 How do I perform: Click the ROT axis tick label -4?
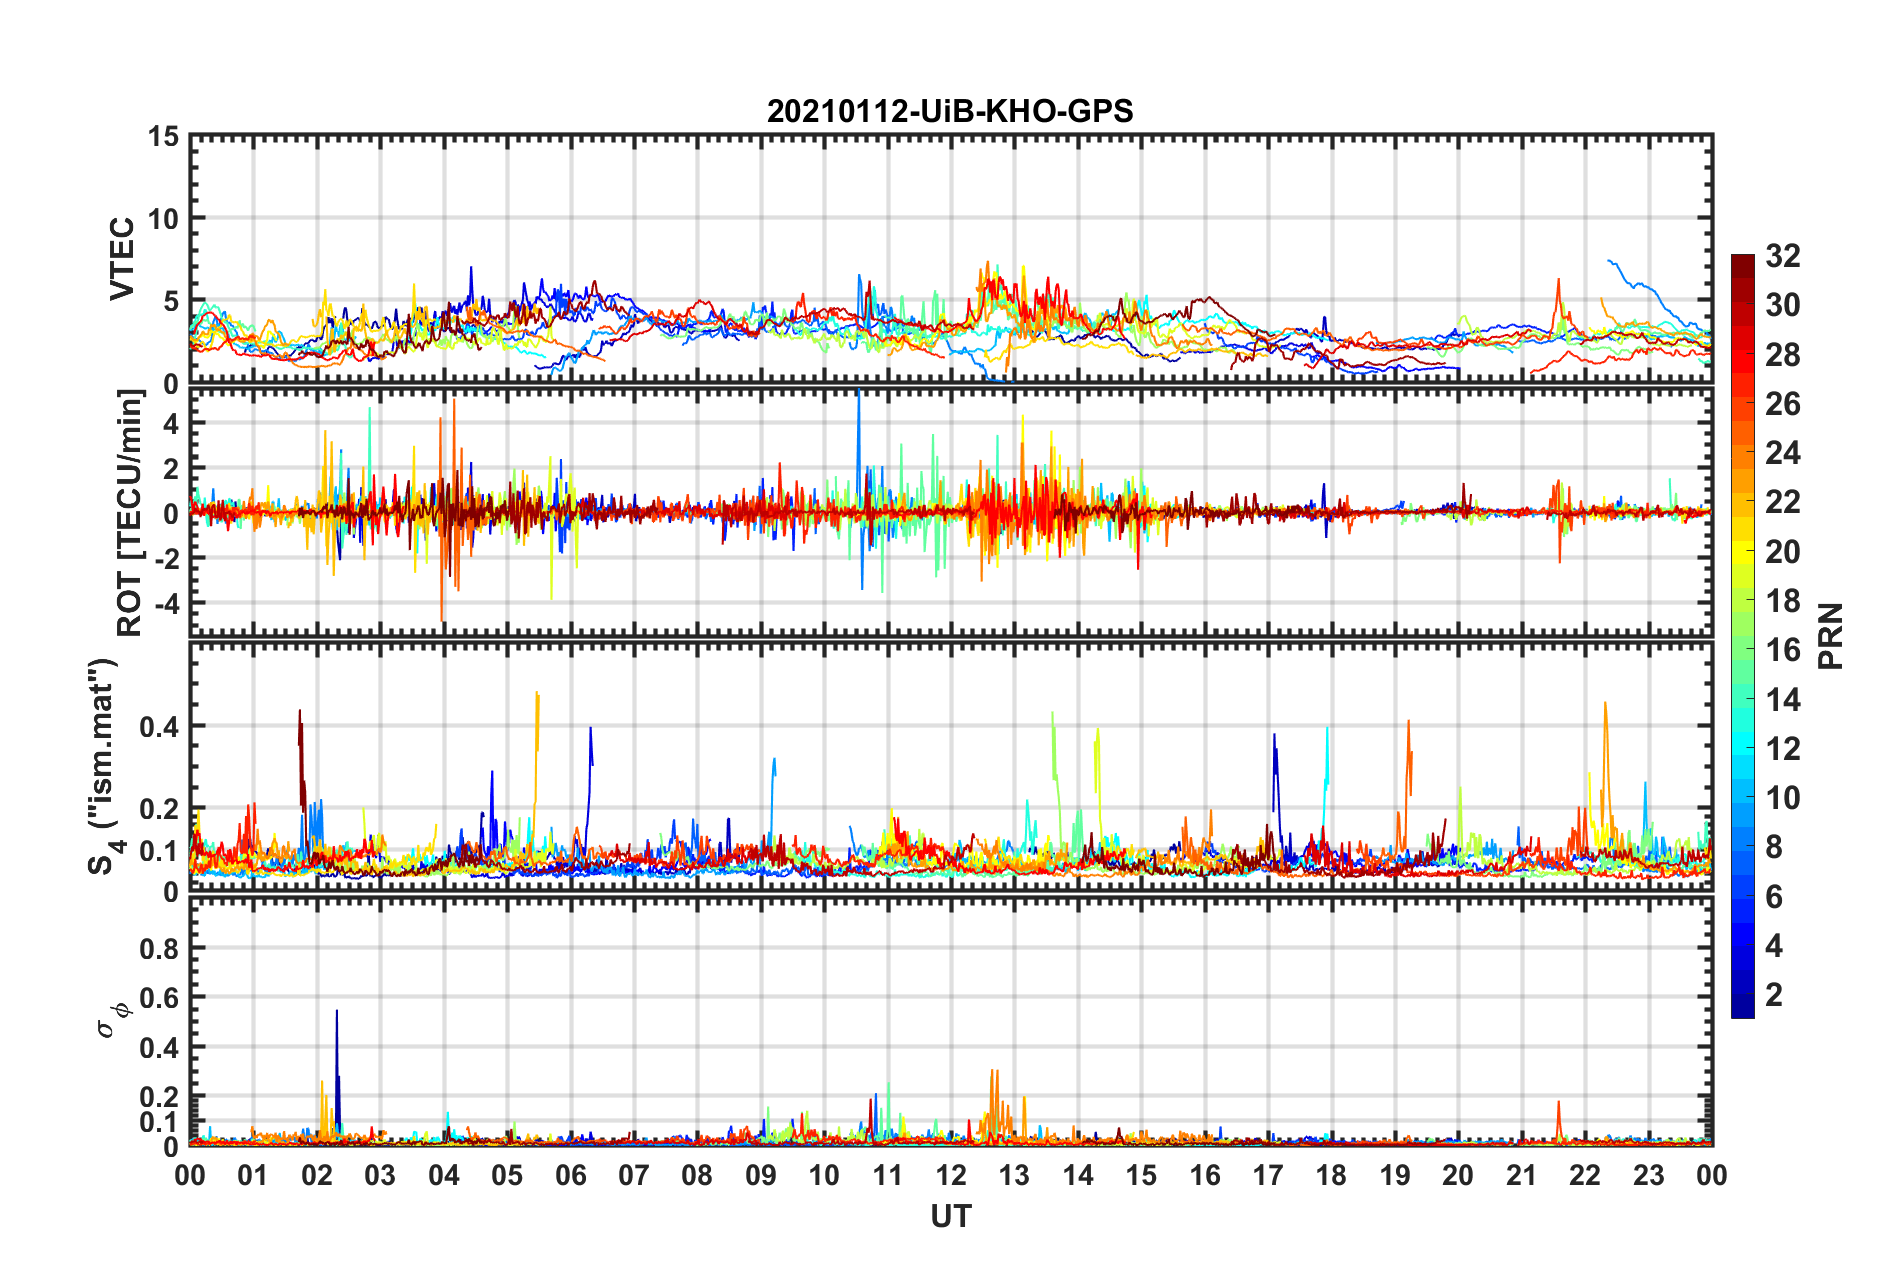point(166,604)
